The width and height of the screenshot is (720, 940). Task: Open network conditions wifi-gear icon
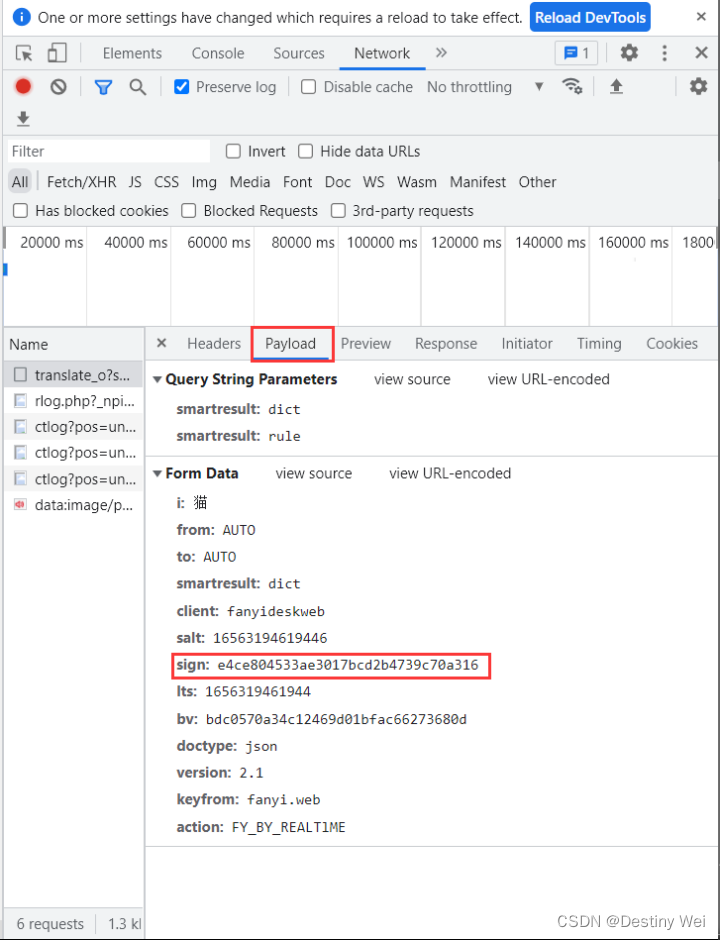pos(572,86)
